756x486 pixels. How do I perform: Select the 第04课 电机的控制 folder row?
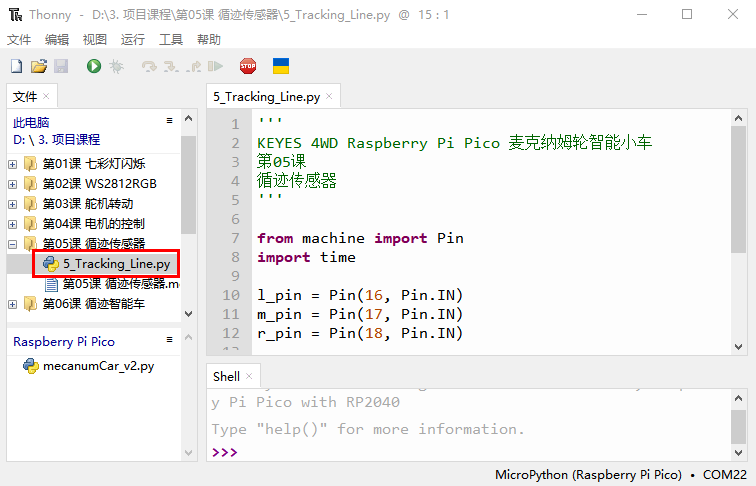tap(94, 224)
